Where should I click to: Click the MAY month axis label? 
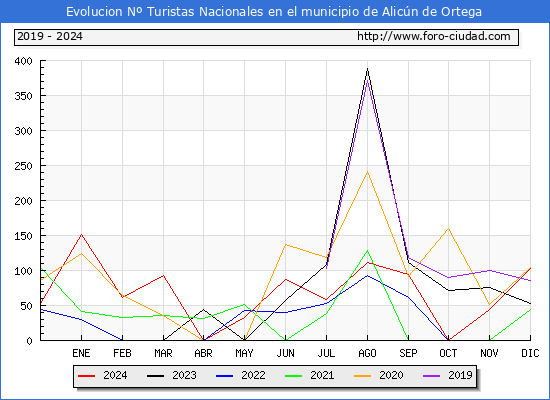[x=244, y=353]
